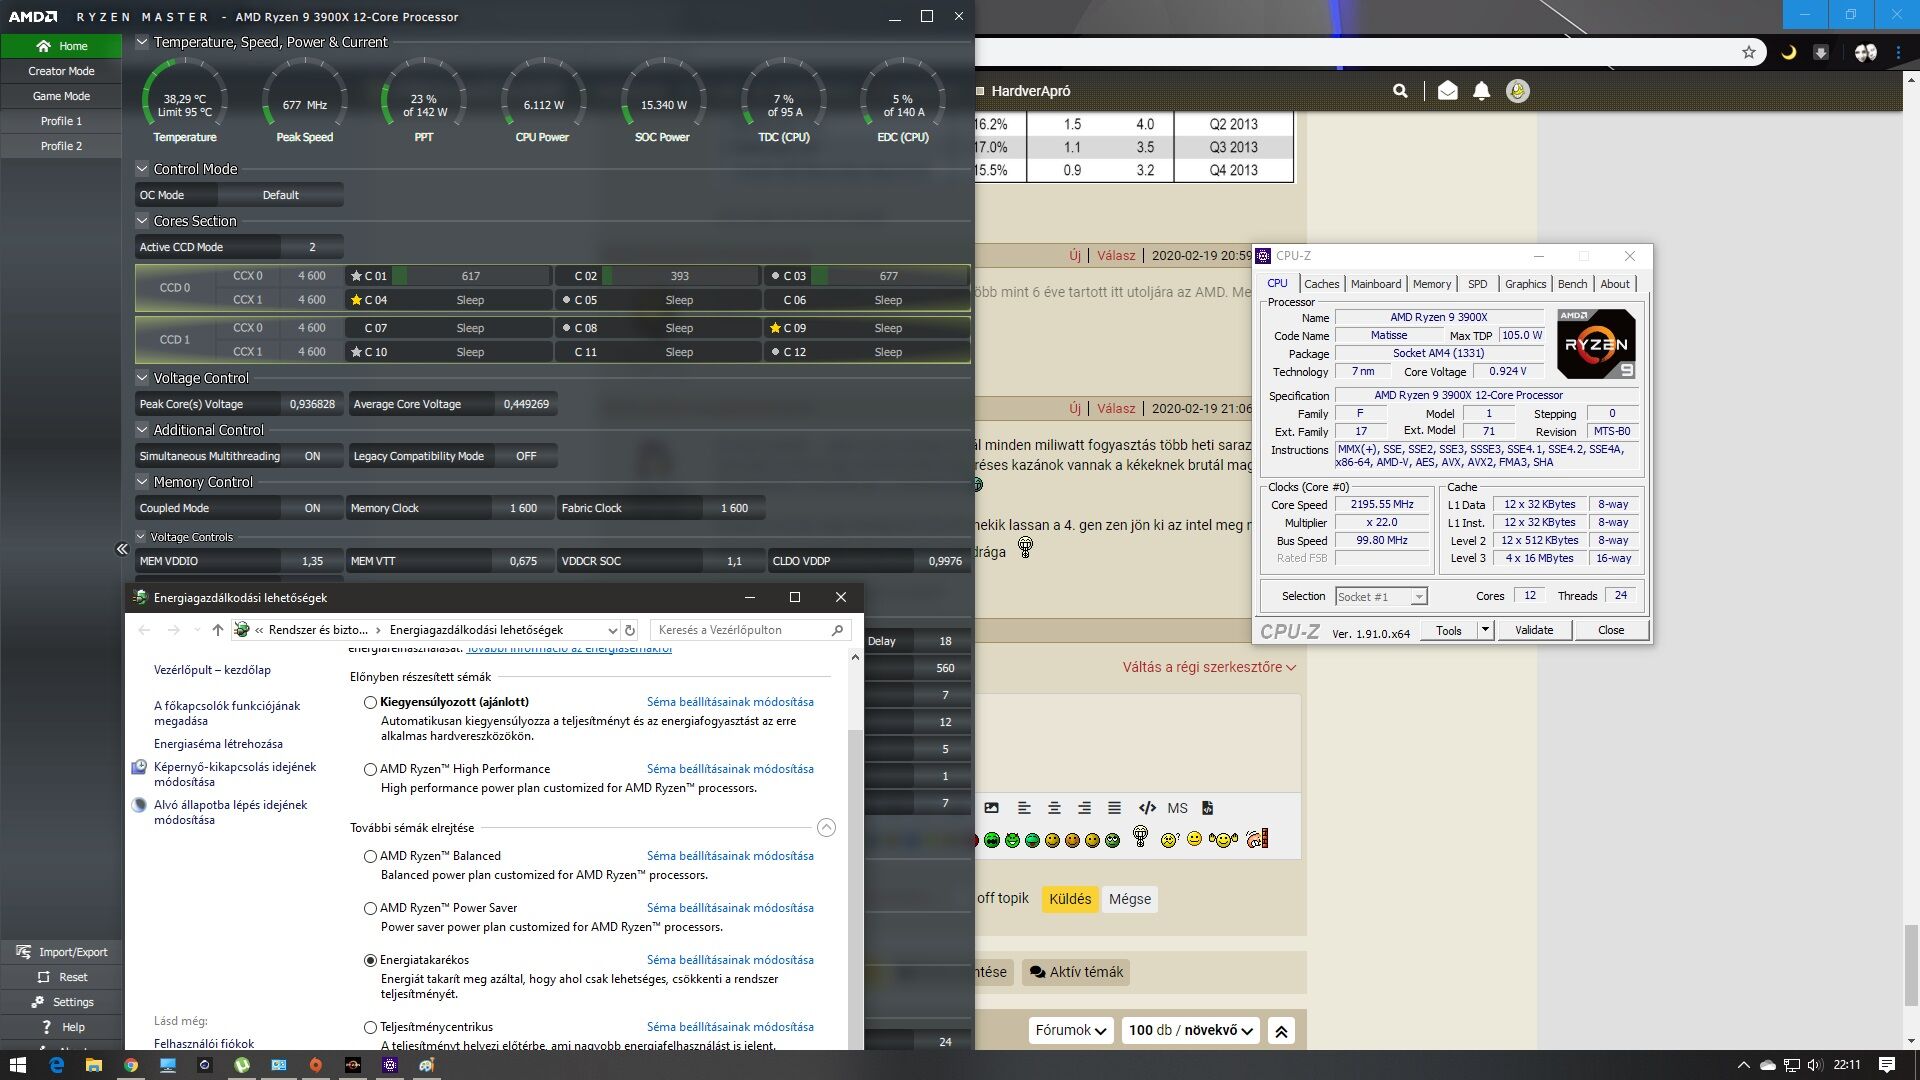1920x1080 pixels.
Task: Click the HardverApró search magnifier icon
Action: [1400, 91]
